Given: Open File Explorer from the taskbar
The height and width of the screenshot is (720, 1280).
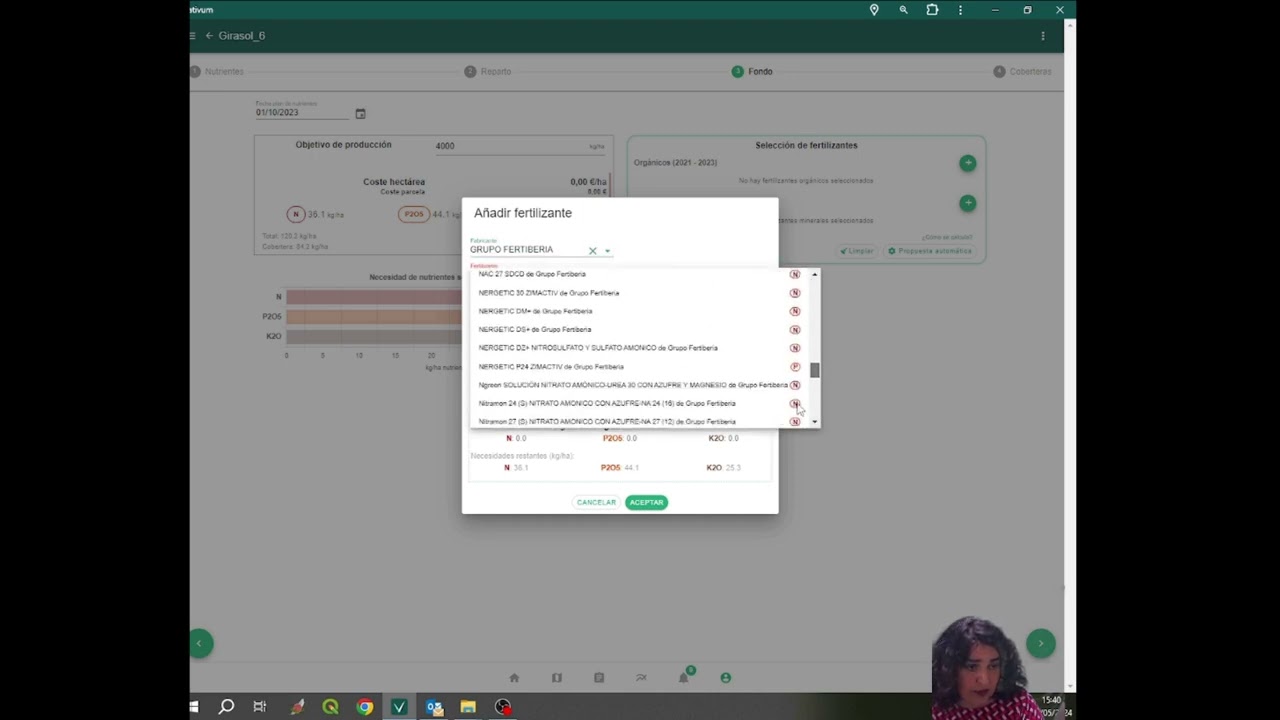Looking at the screenshot, I should (468, 707).
